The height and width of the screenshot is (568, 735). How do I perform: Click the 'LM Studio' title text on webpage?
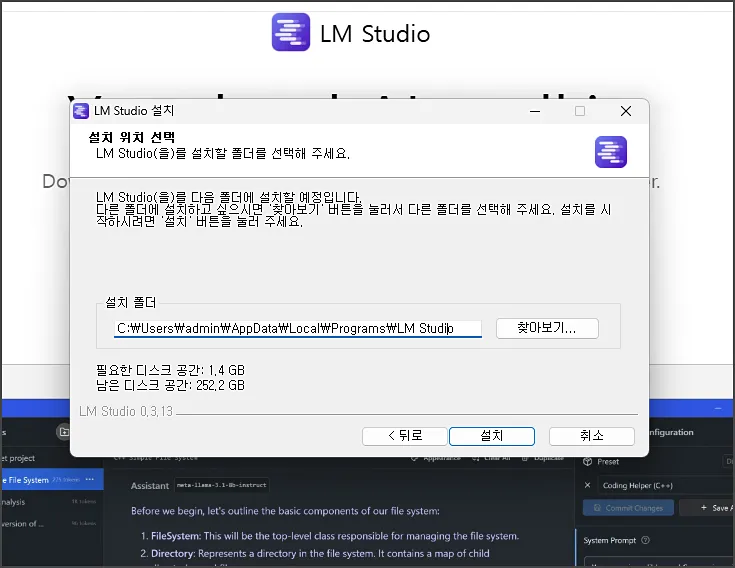[x=375, y=34]
